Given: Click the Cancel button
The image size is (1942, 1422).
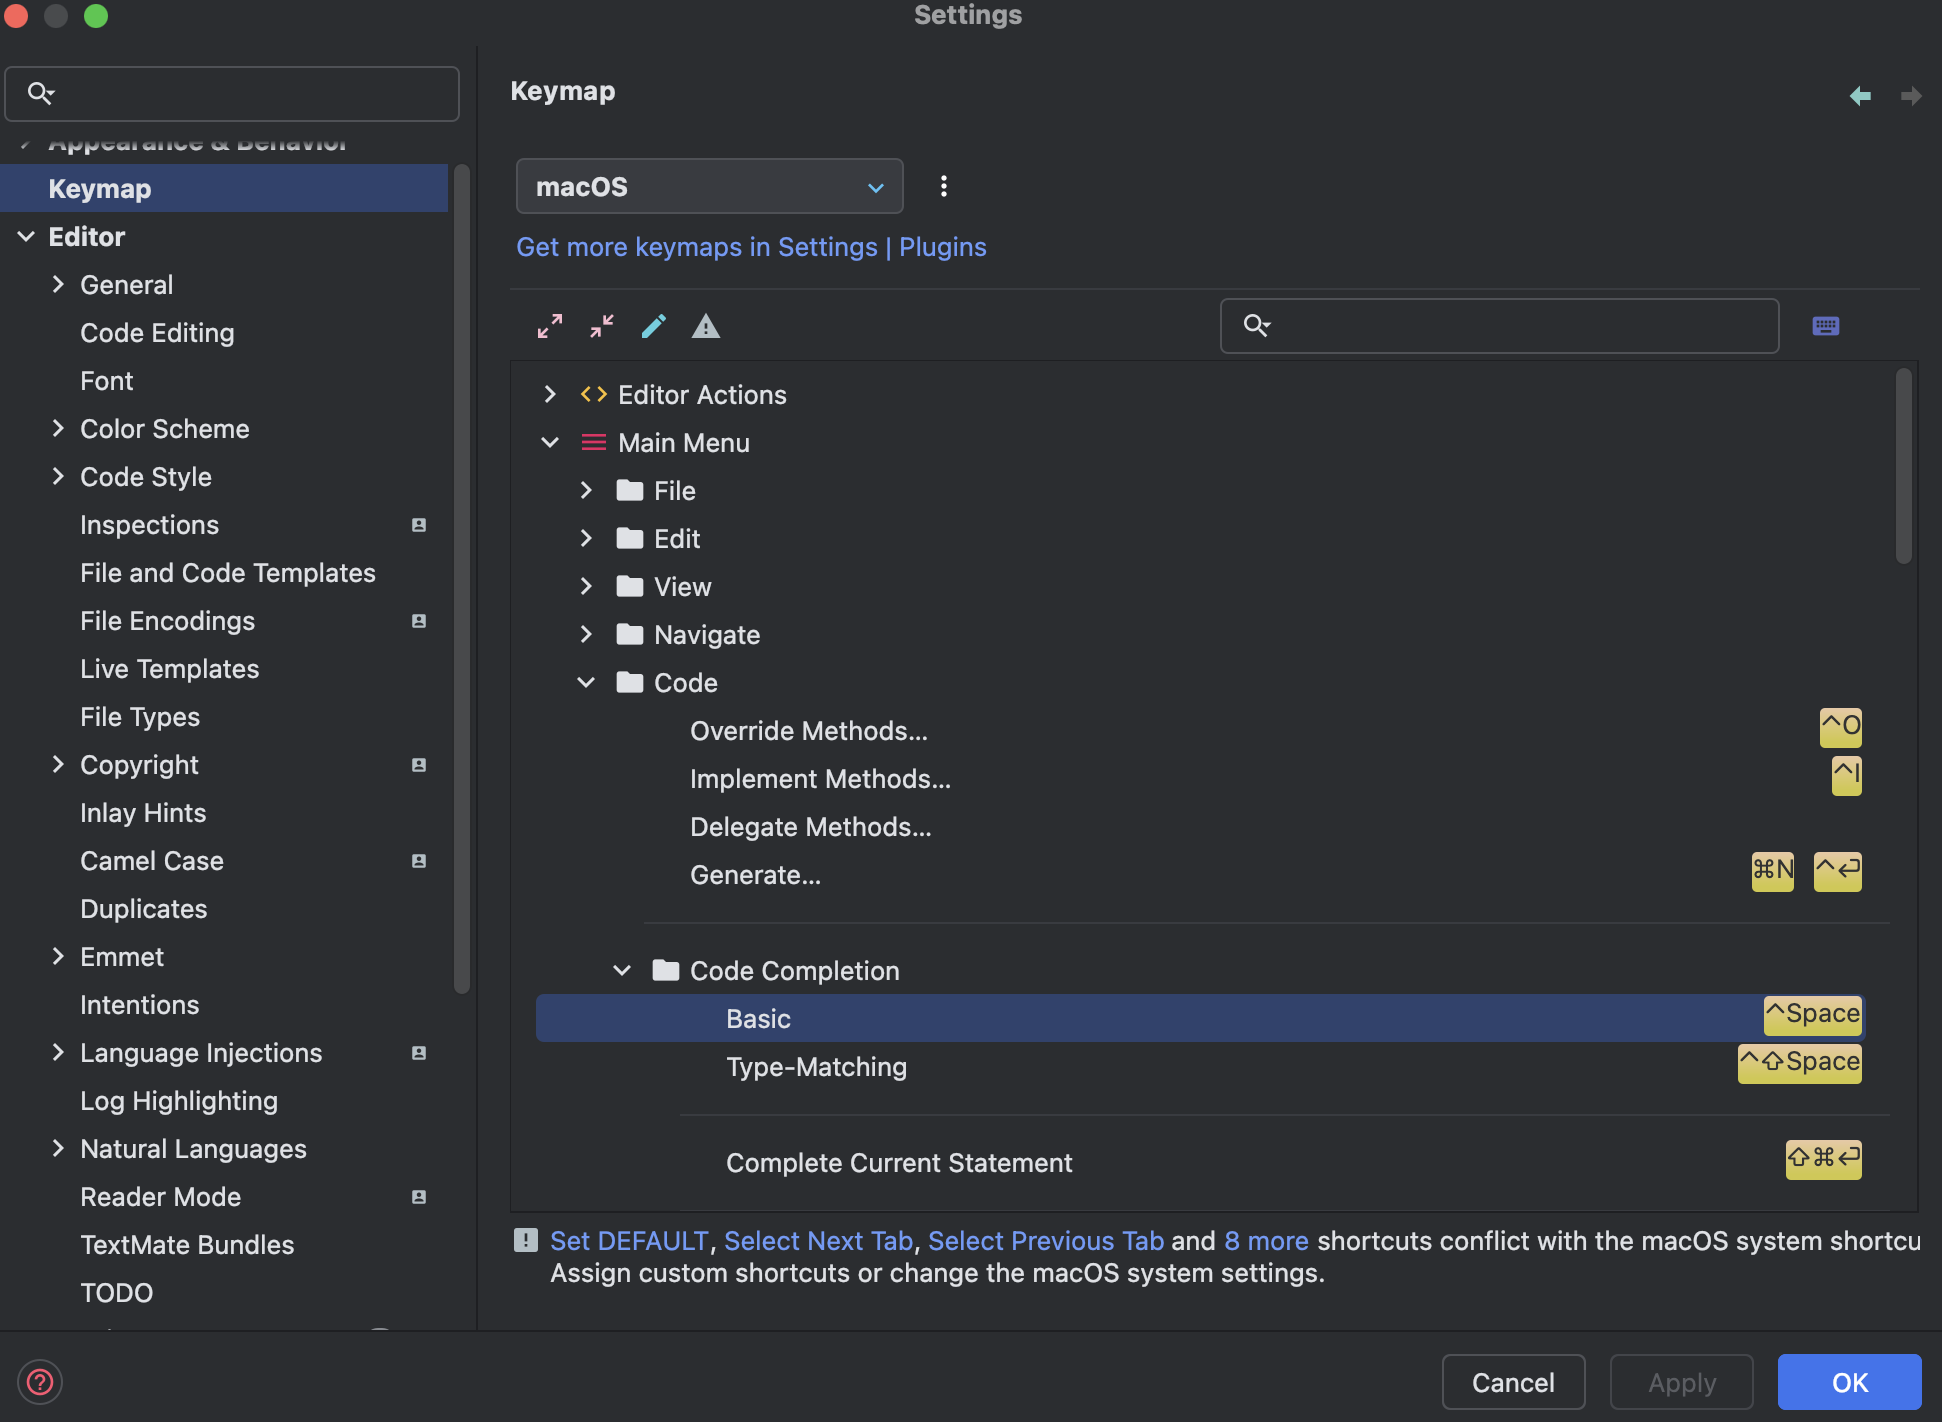Looking at the screenshot, I should [1512, 1382].
